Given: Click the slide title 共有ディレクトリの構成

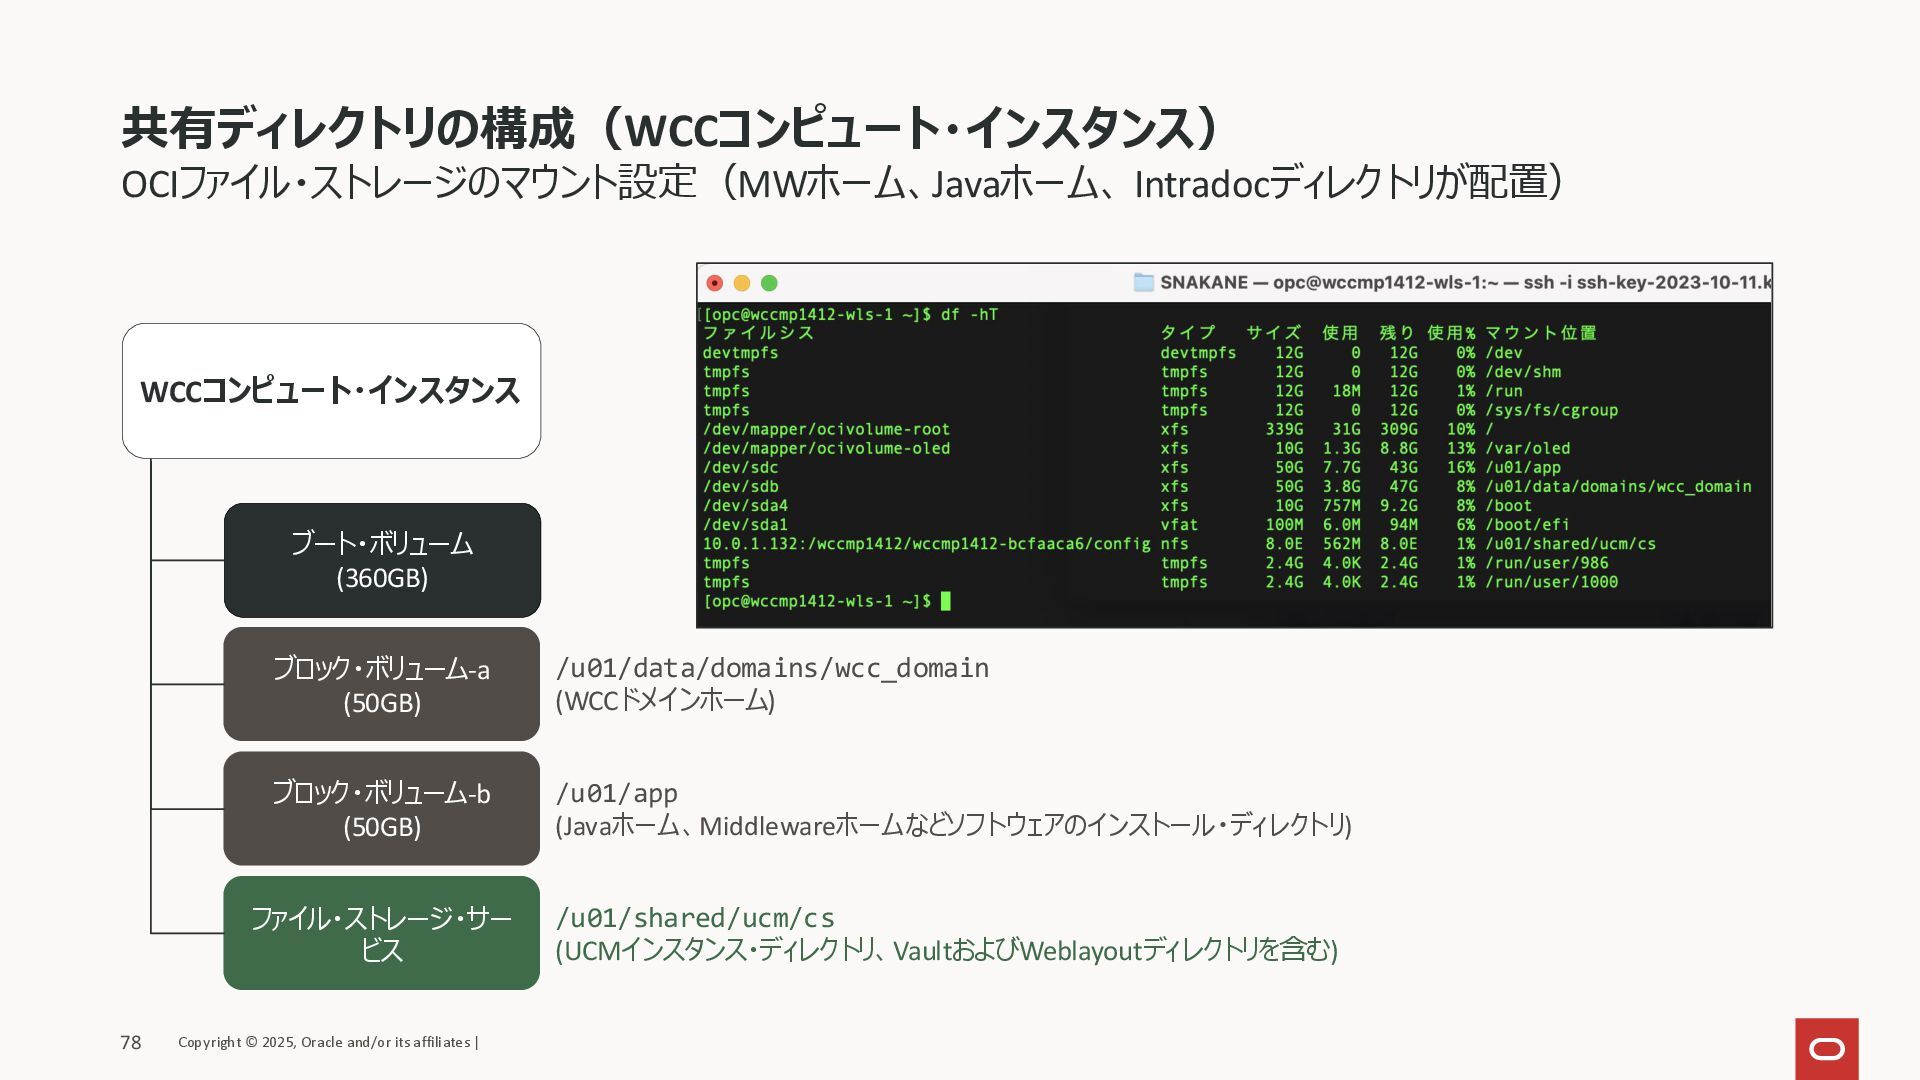Looking at the screenshot, I should pyautogui.click(x=670, y=128).
